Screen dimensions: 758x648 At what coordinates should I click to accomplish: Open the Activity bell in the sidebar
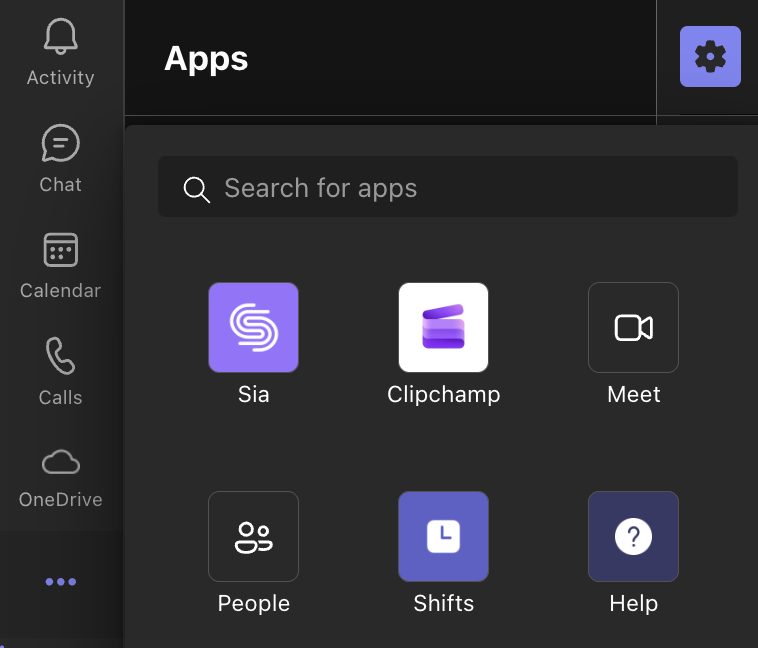60,52
